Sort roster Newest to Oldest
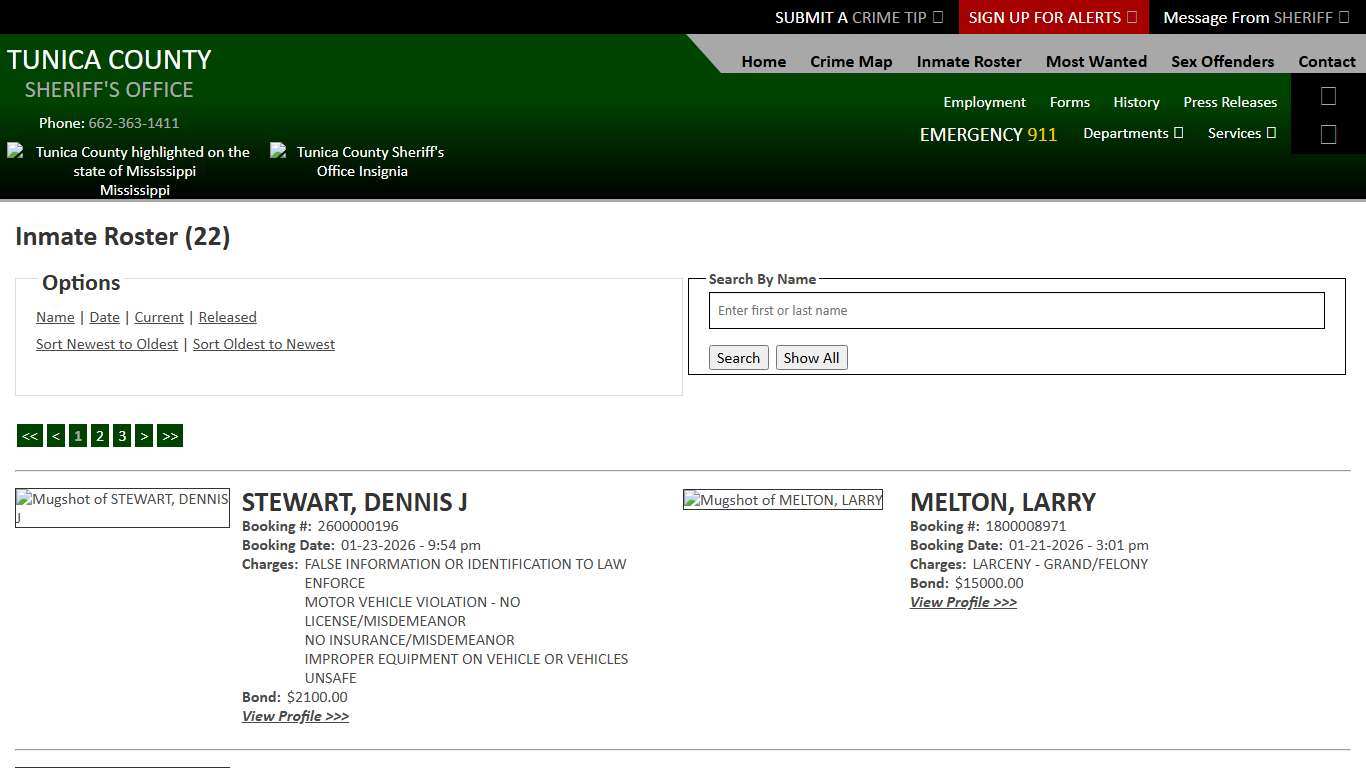The width and height of the screenshot is (1366, 768). click(107, 344)
